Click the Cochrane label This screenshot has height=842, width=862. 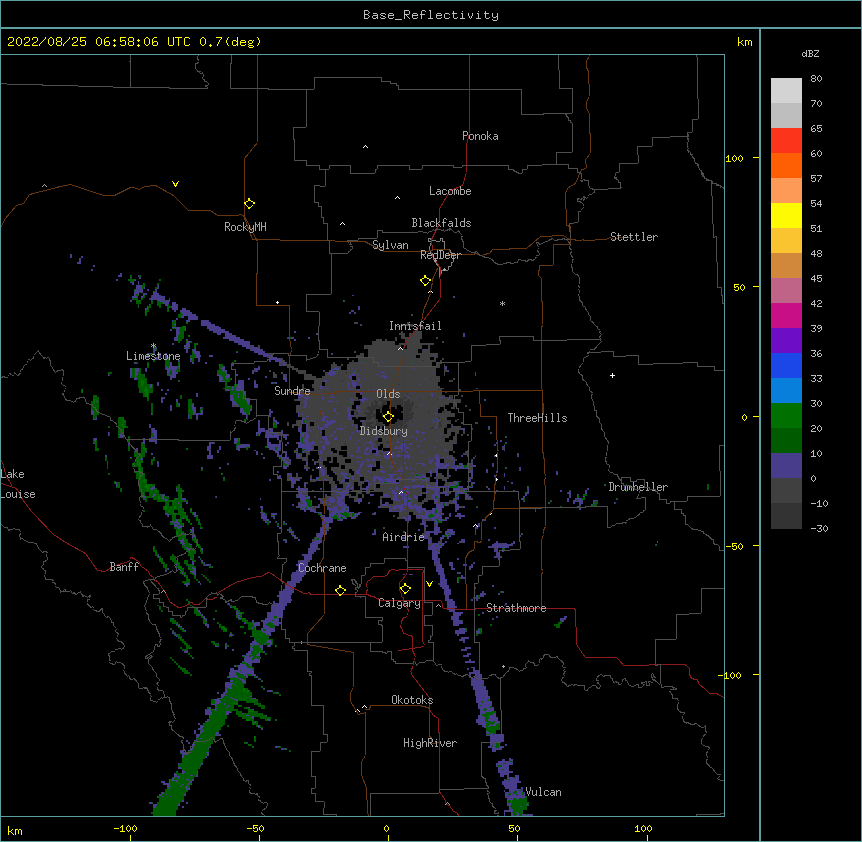[x=322, y=568]
